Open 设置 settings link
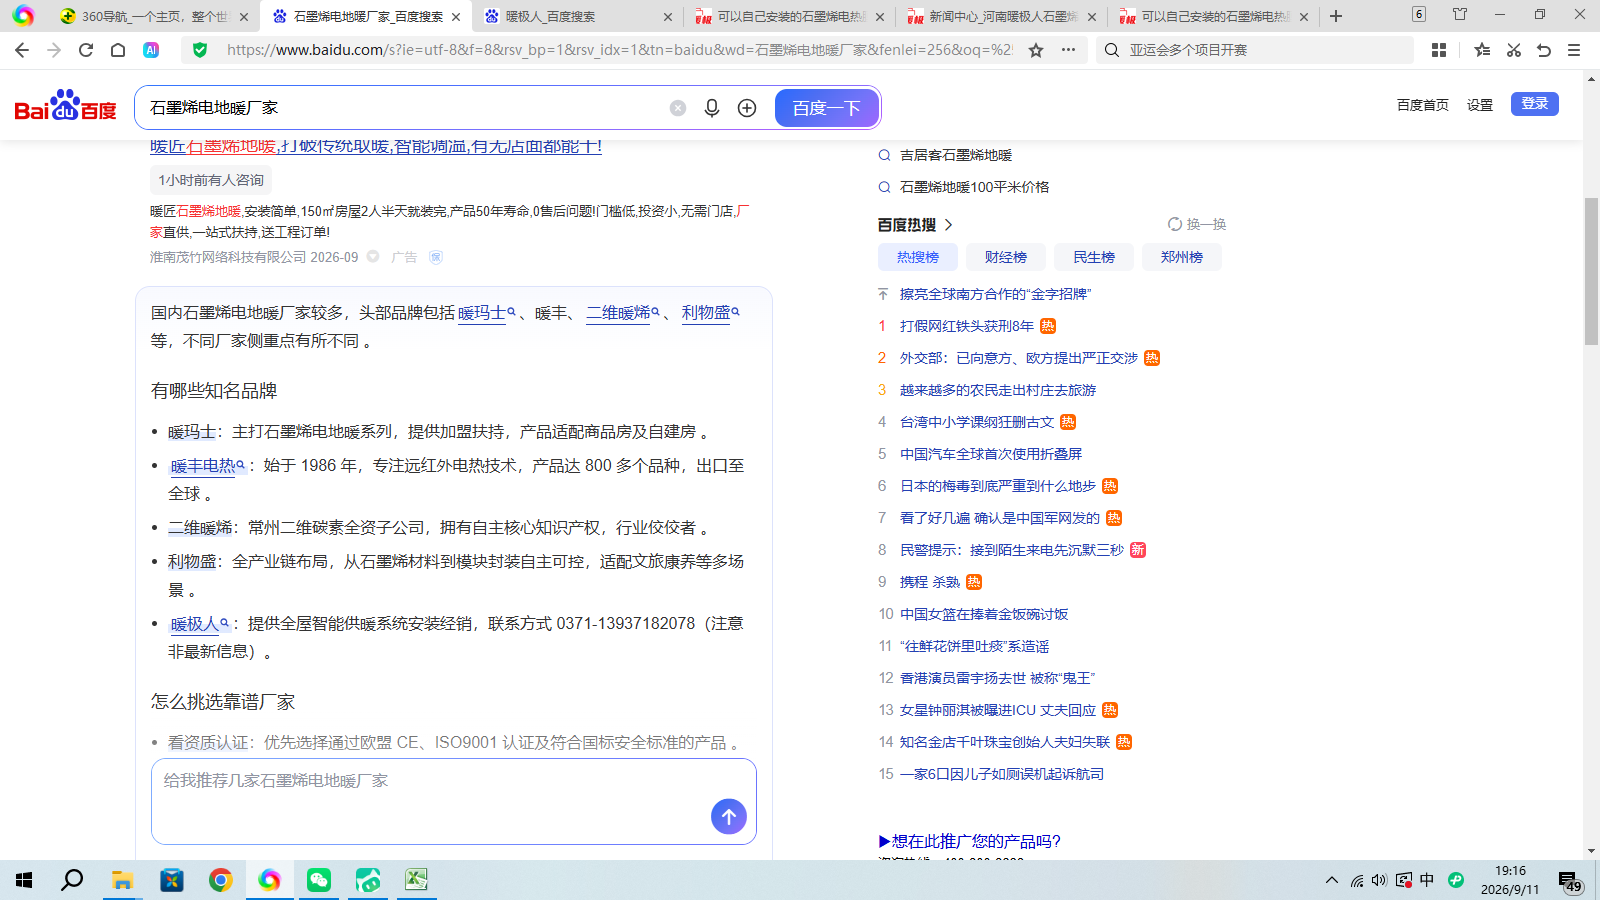 (1480, 105)
